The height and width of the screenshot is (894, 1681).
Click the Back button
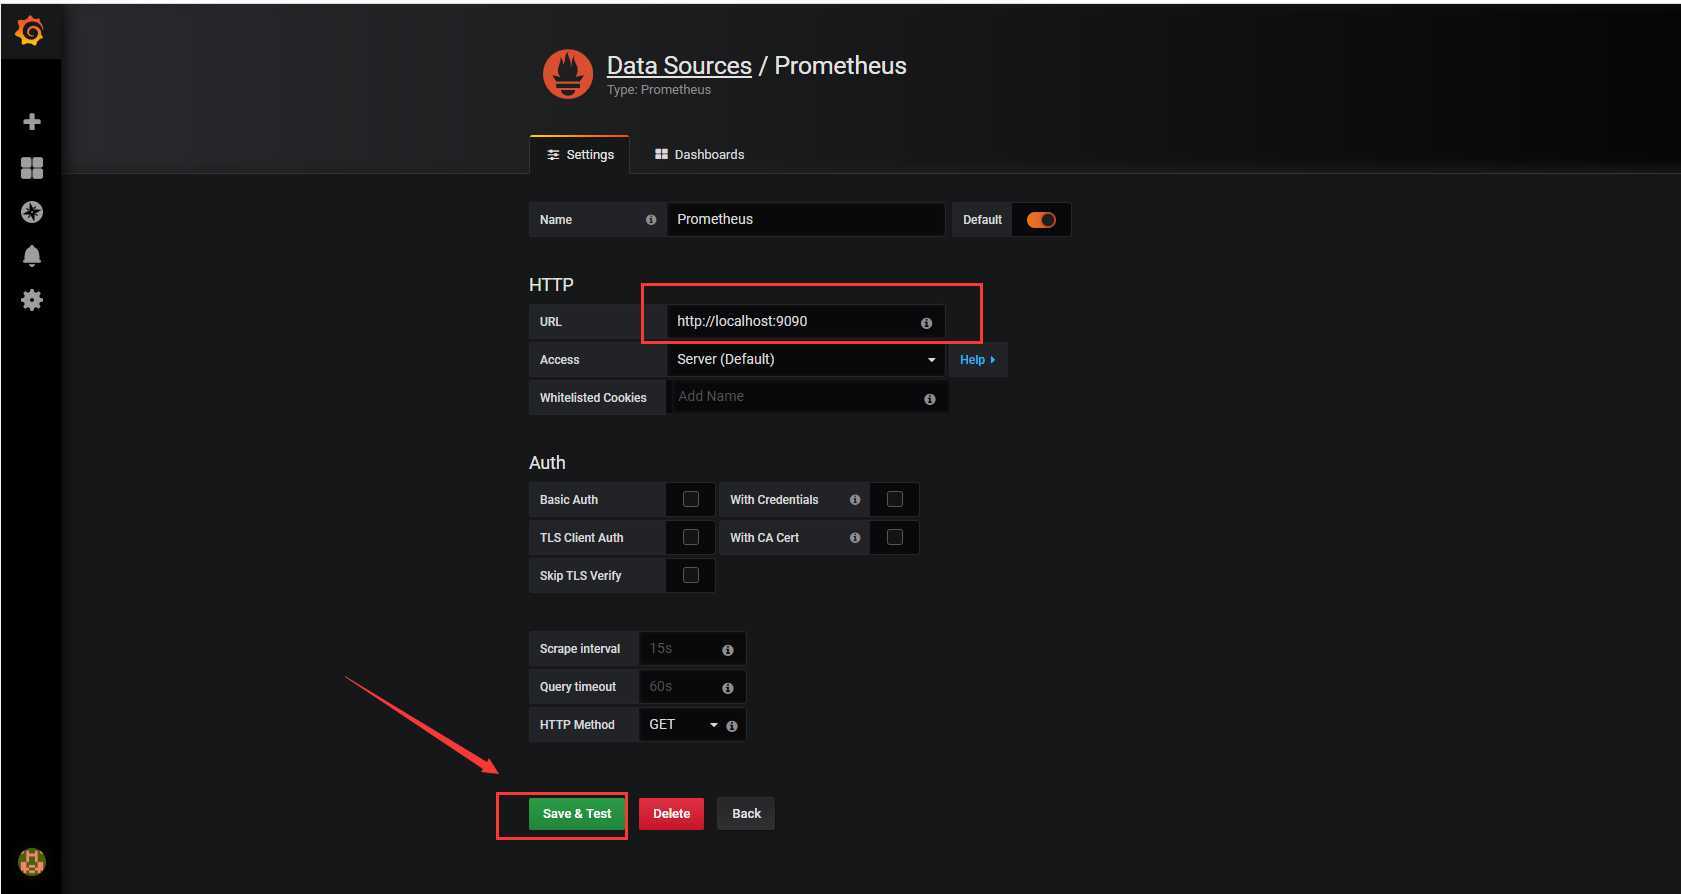point(746,814)
